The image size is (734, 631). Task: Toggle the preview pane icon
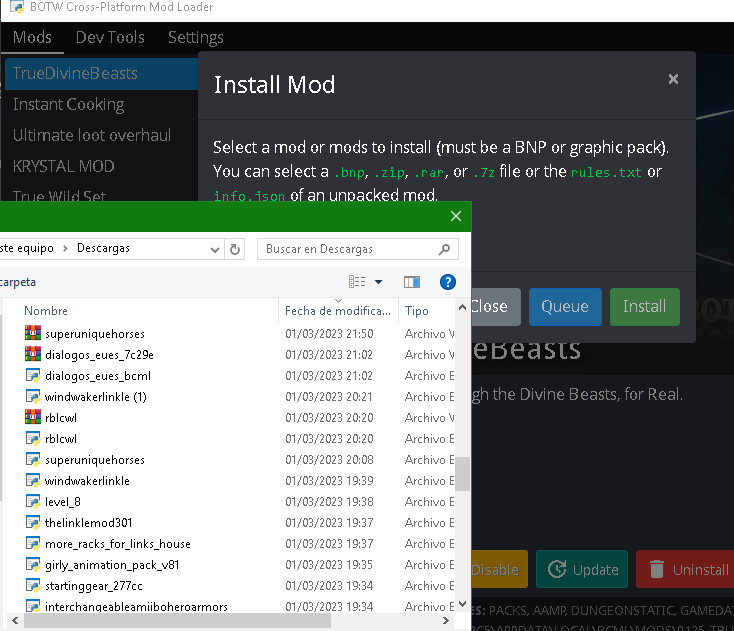coord(412,282)
